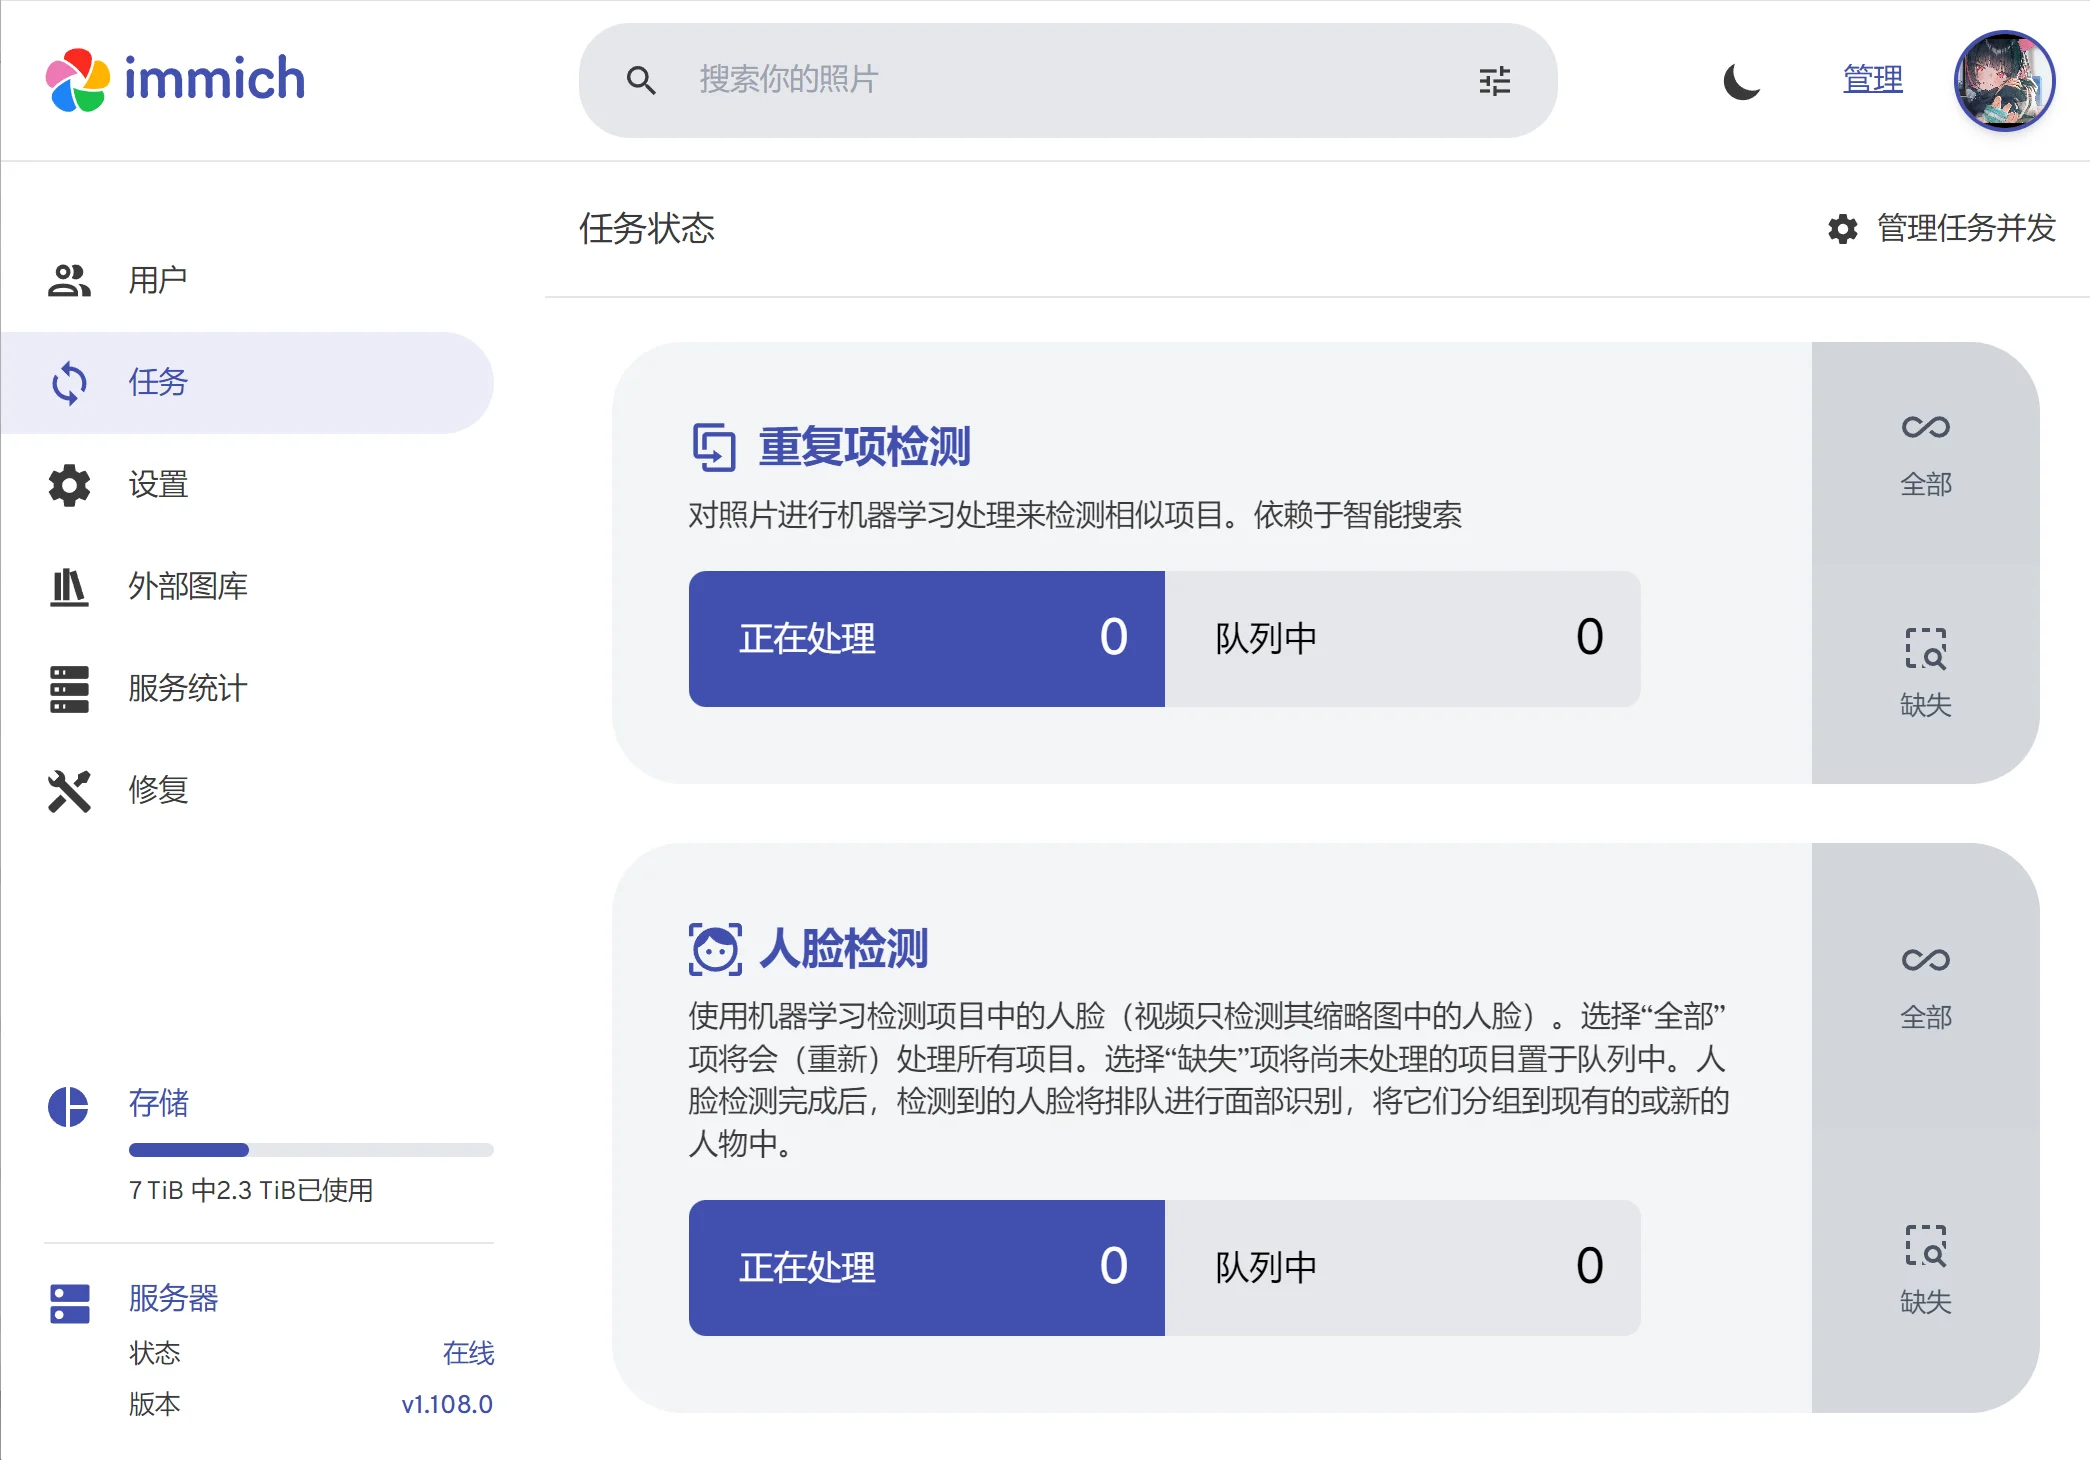Click the Immich logo
The image size is (2090, 1460).
coord(176,79)
